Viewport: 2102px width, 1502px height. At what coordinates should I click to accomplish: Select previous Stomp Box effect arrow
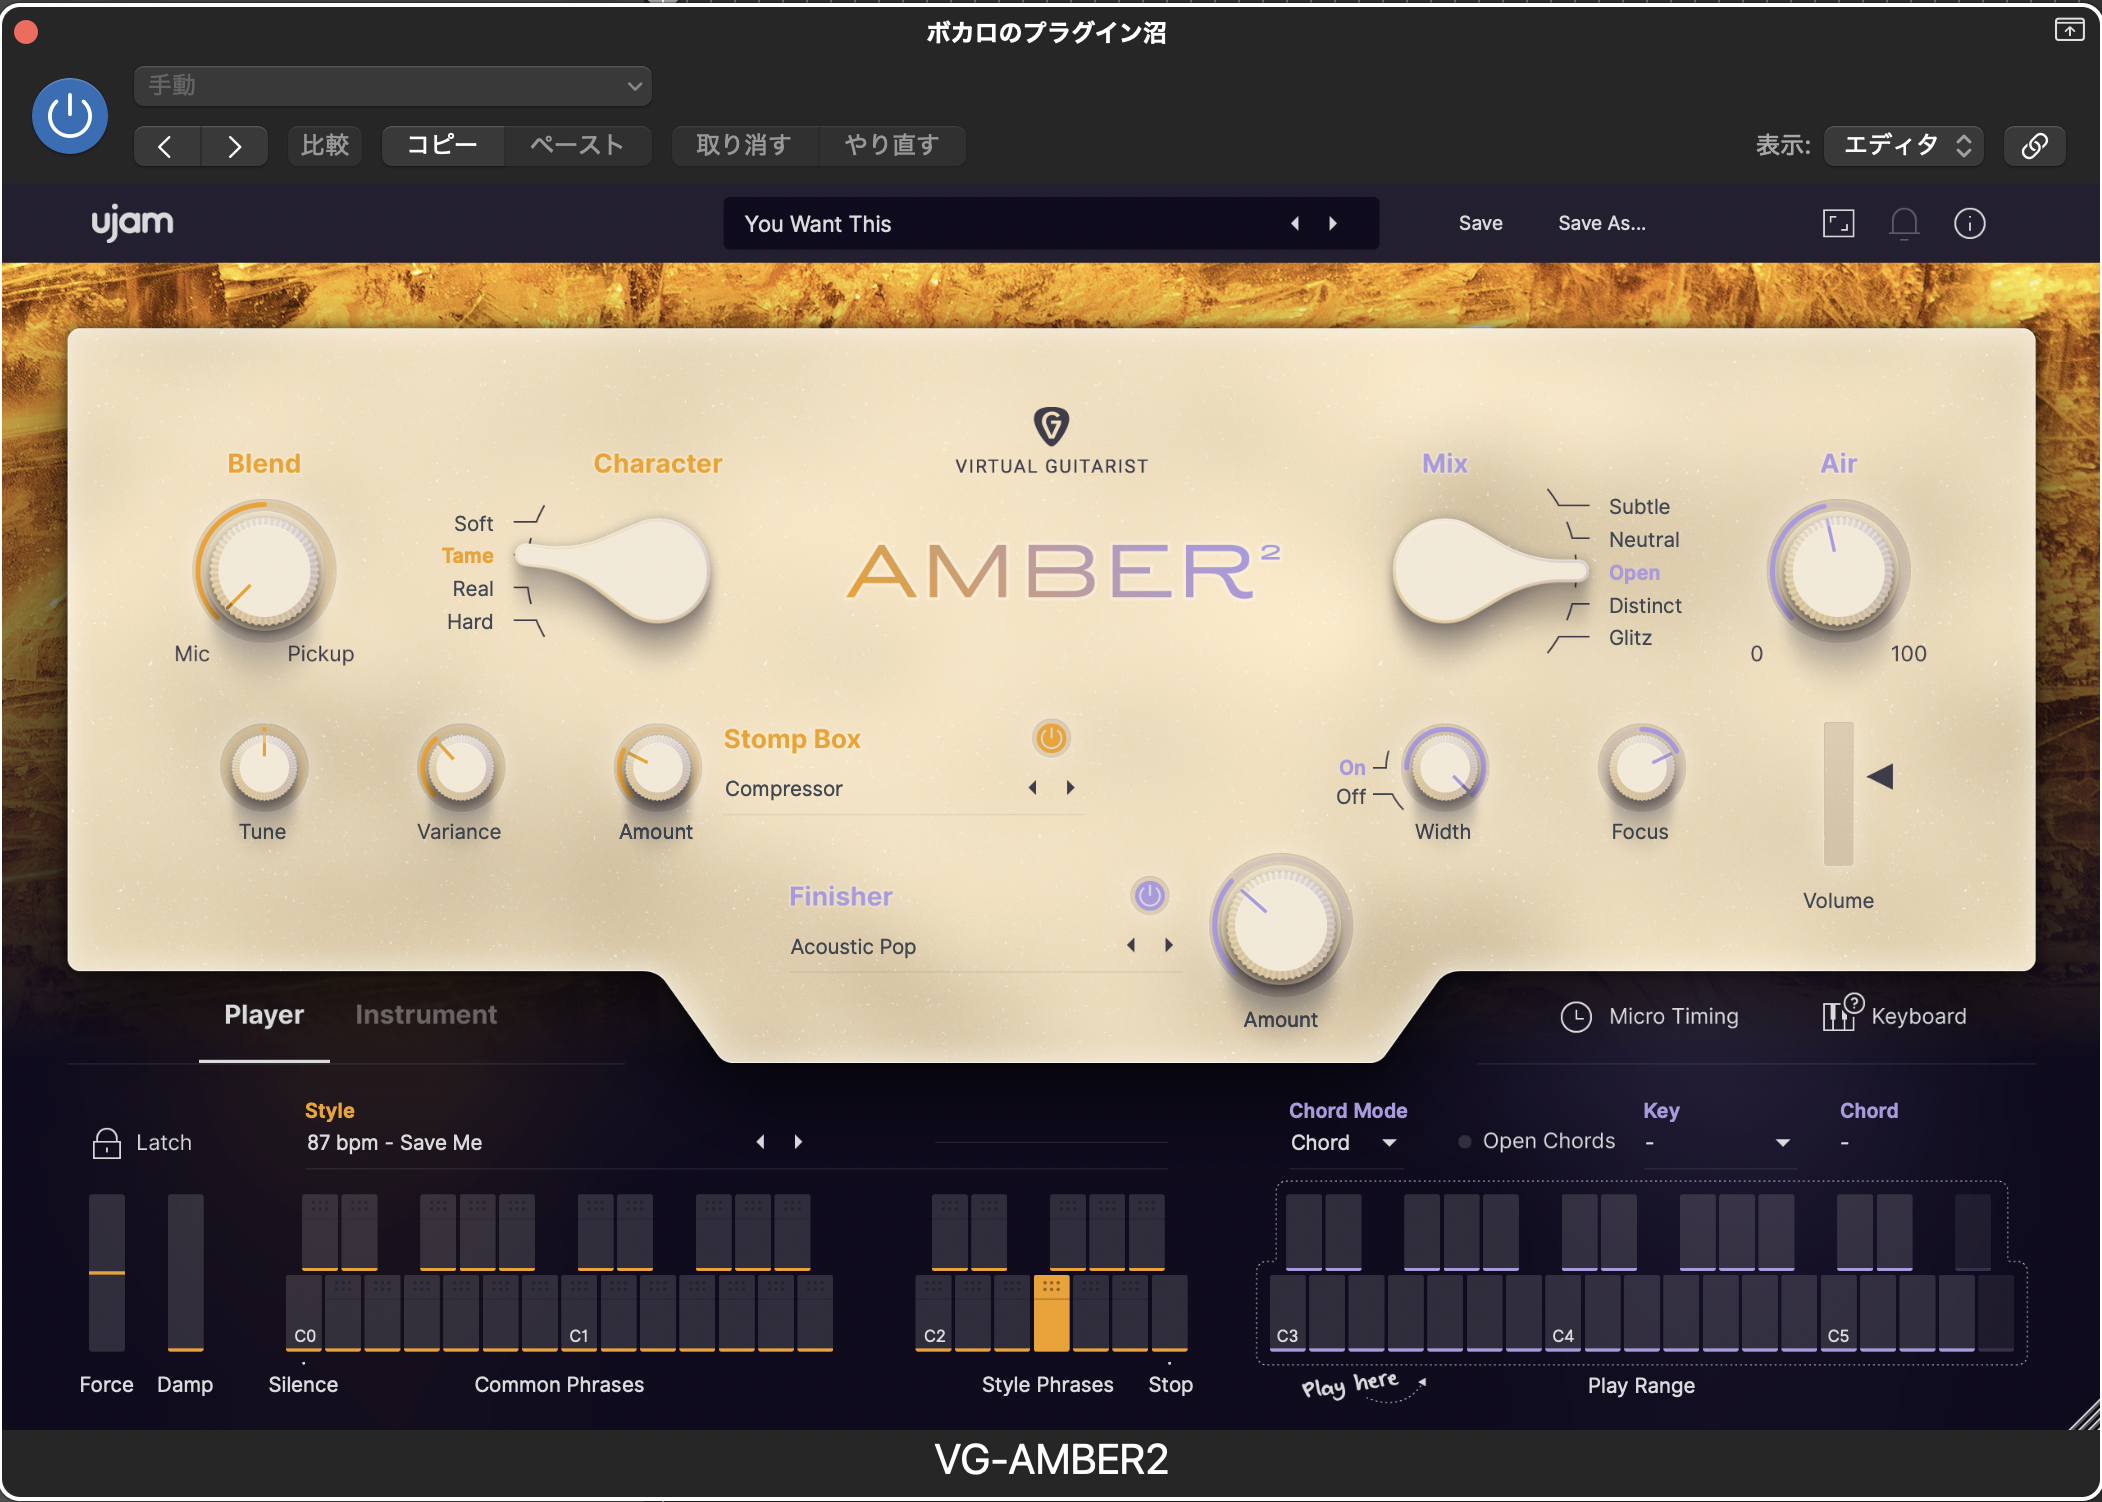(x=1033, y=788)
